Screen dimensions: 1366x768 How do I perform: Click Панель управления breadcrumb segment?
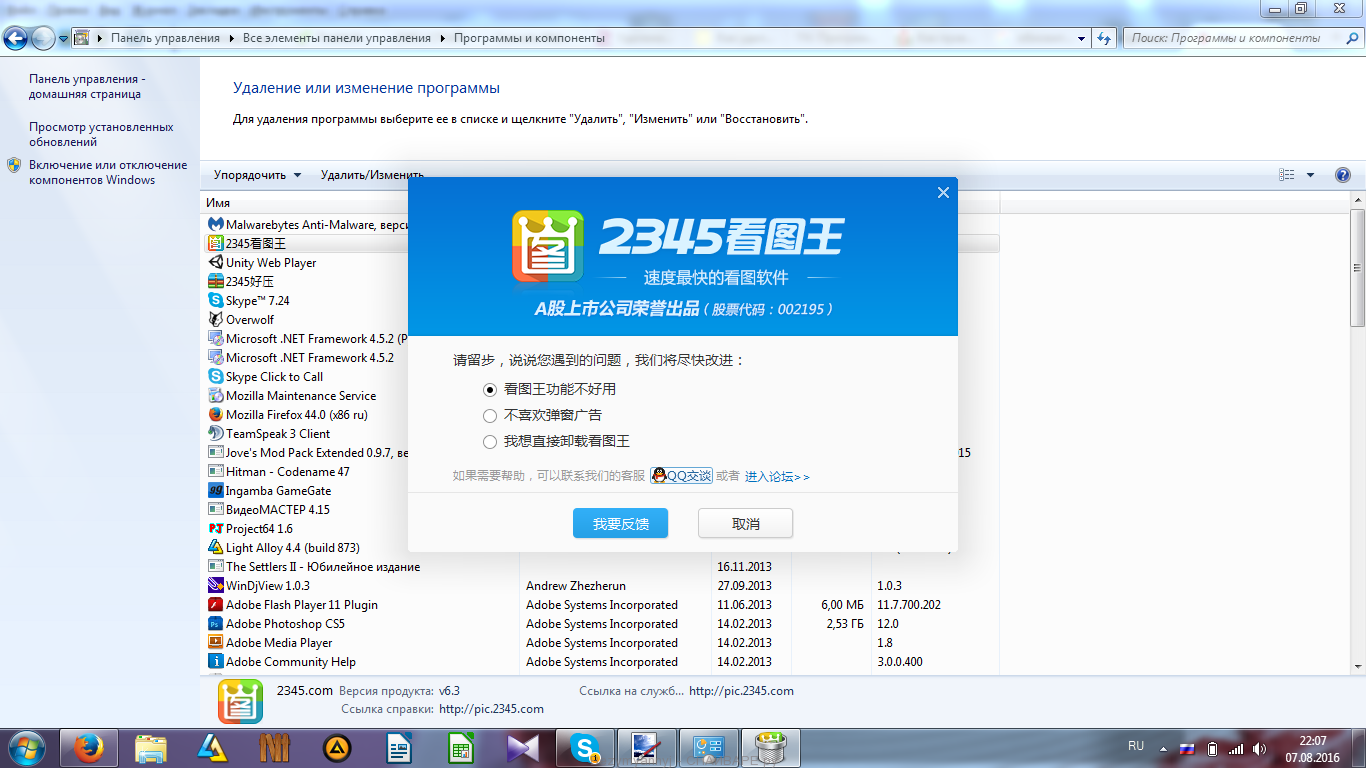tap(165, 38)
